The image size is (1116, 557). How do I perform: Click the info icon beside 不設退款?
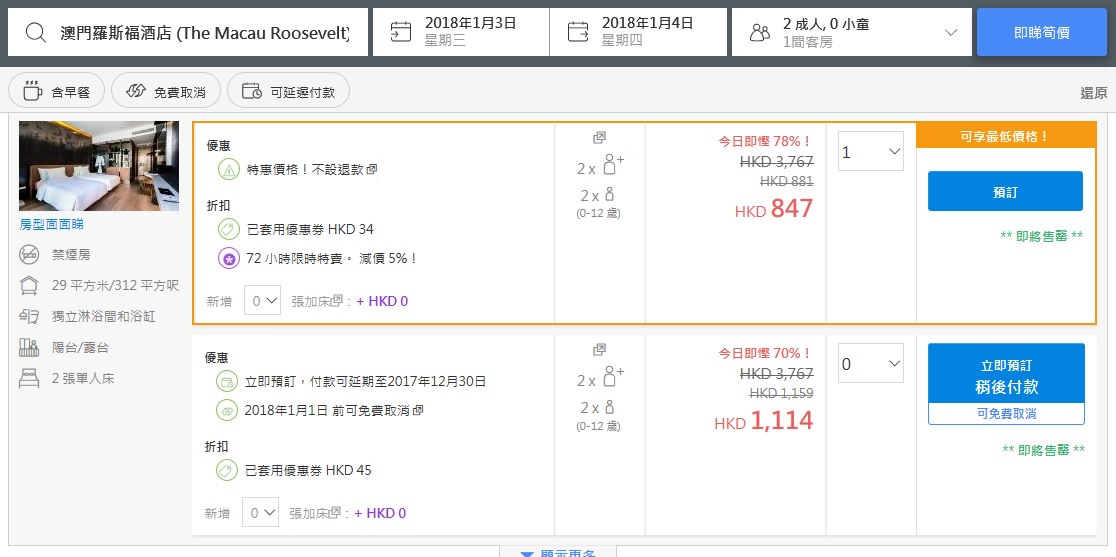pyautogui.click(x=372, y=170)
